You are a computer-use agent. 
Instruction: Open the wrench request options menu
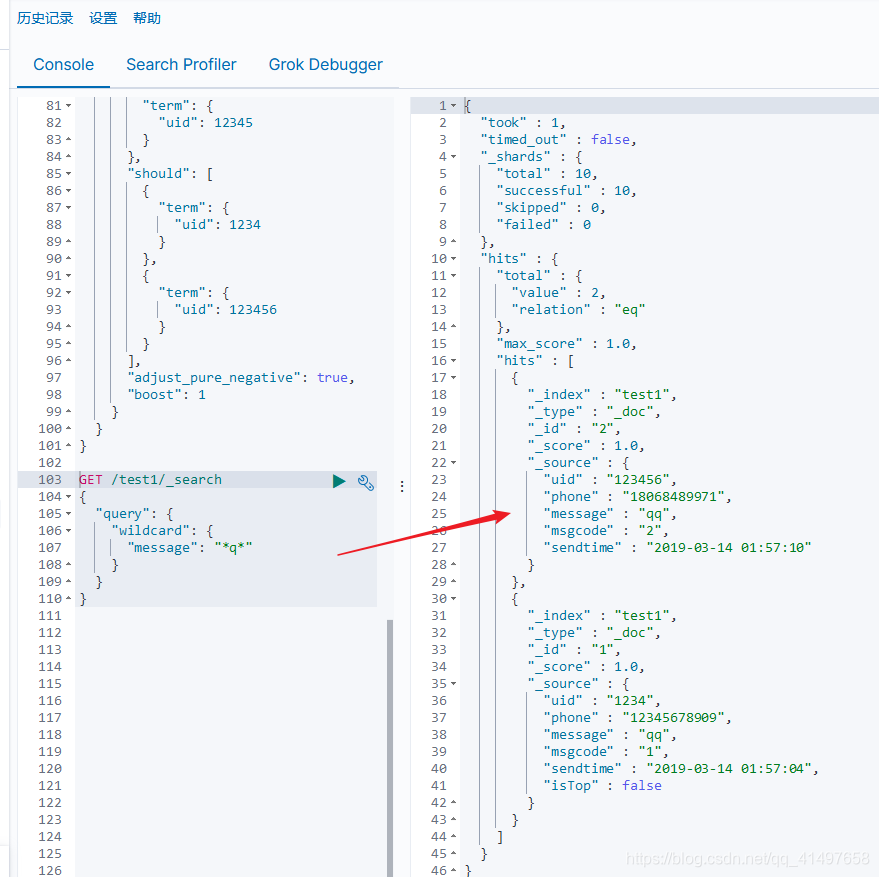coord(366,482)
